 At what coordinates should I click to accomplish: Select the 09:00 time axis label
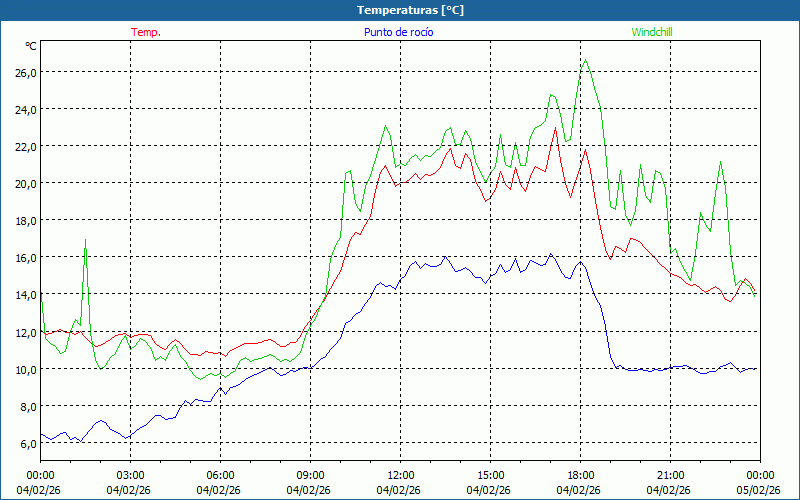tap(310, 475)
